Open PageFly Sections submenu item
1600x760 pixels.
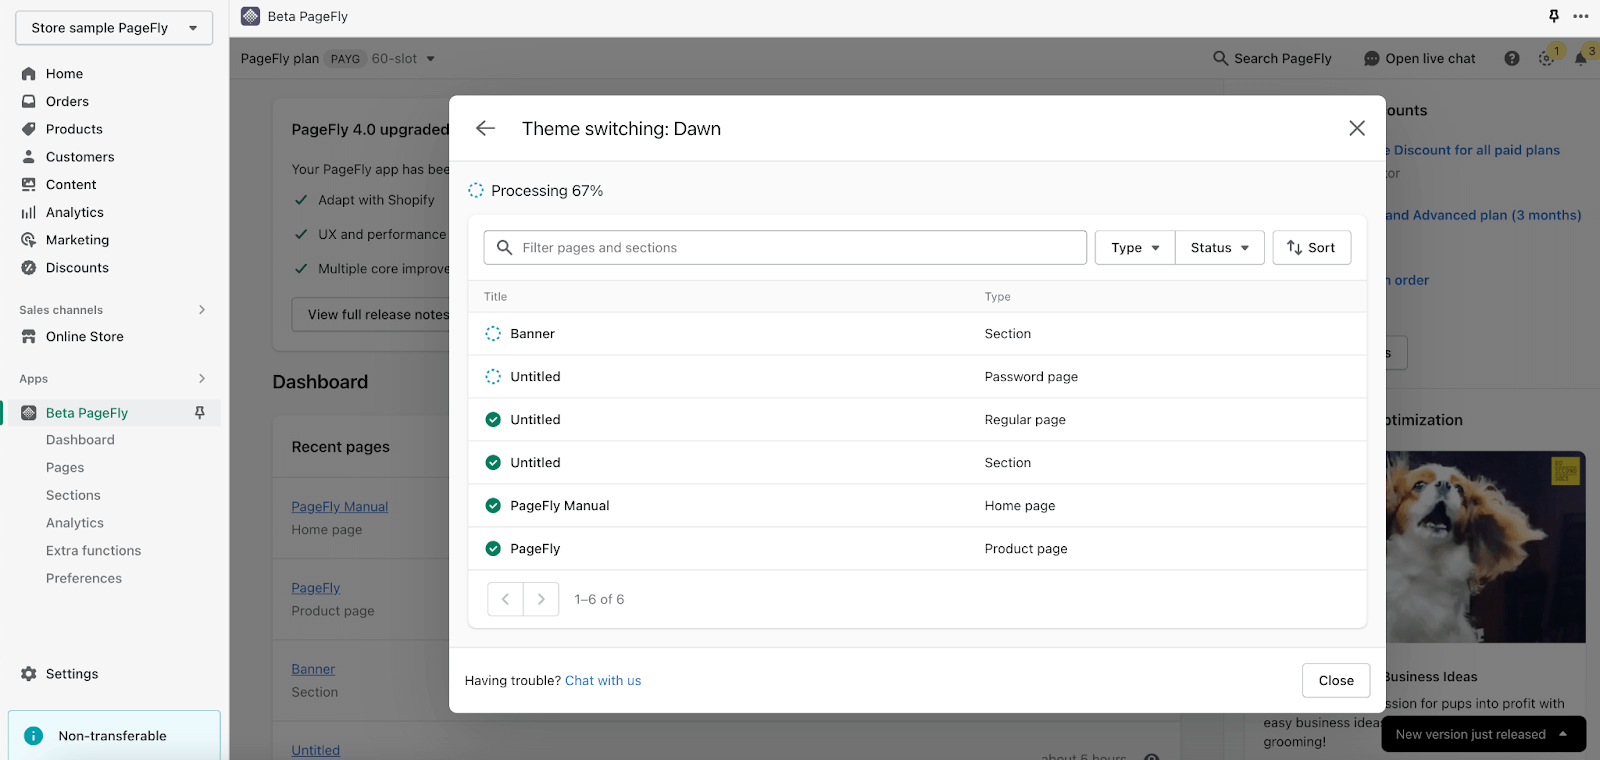pyautogui.click(x=73, y=495)
